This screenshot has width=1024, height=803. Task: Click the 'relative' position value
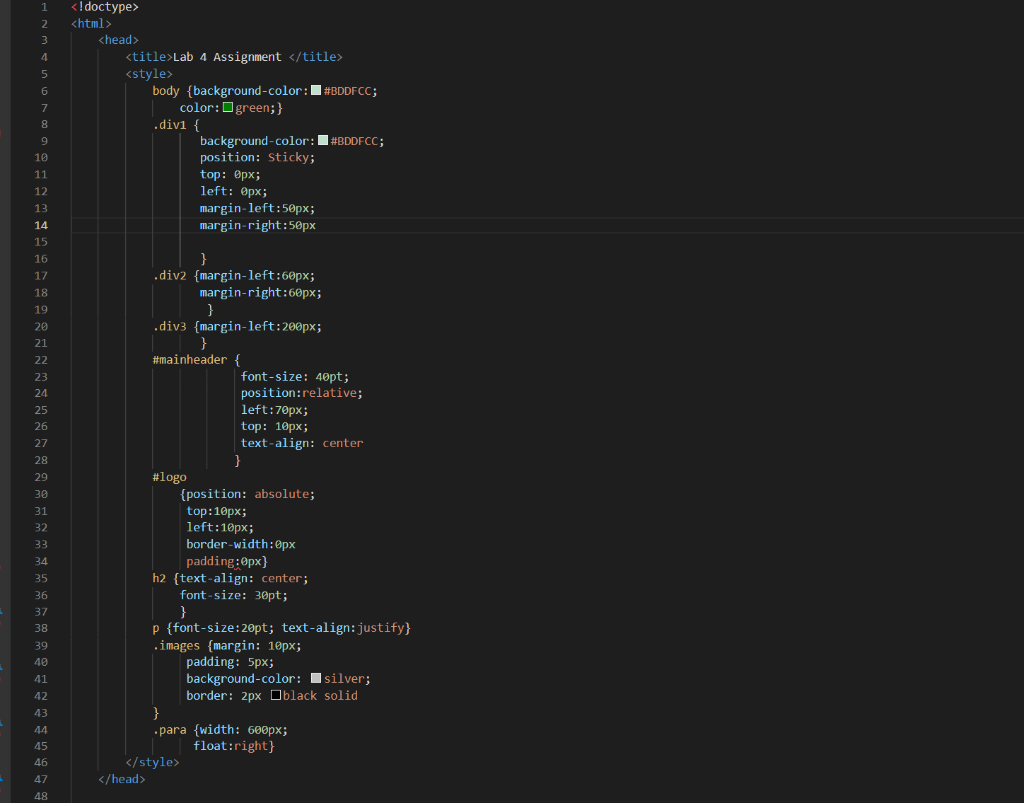(x=329, y=393)
